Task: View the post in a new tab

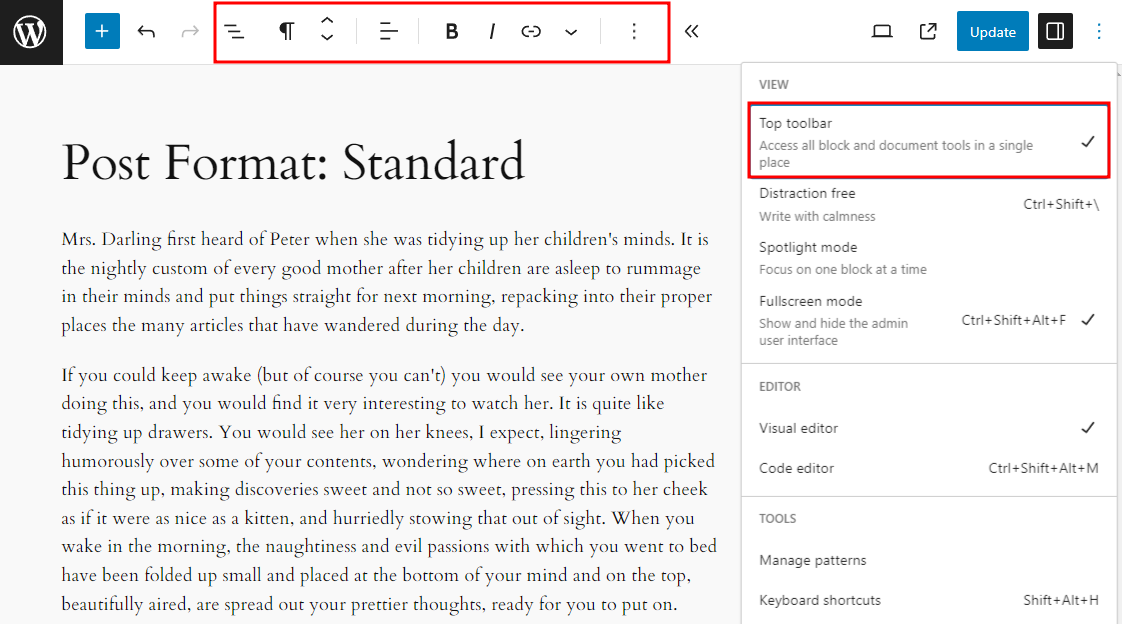Action: click(x=927, y=31)
